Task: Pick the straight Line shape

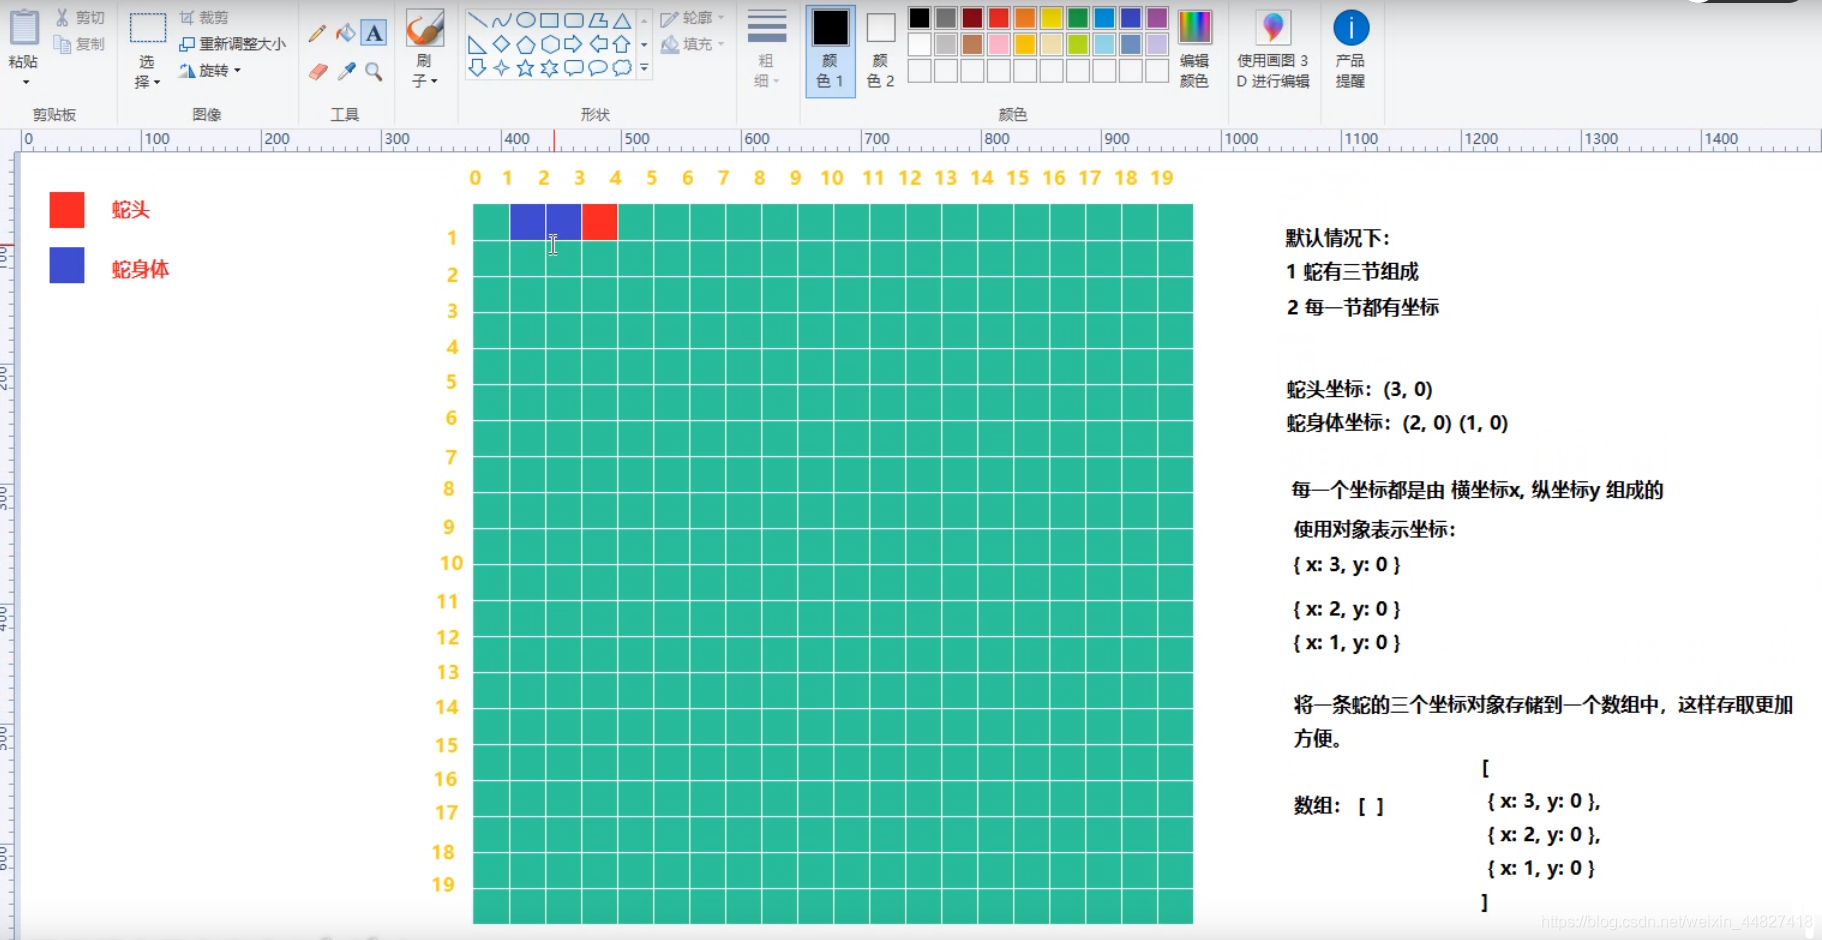Action: (477, 20)
